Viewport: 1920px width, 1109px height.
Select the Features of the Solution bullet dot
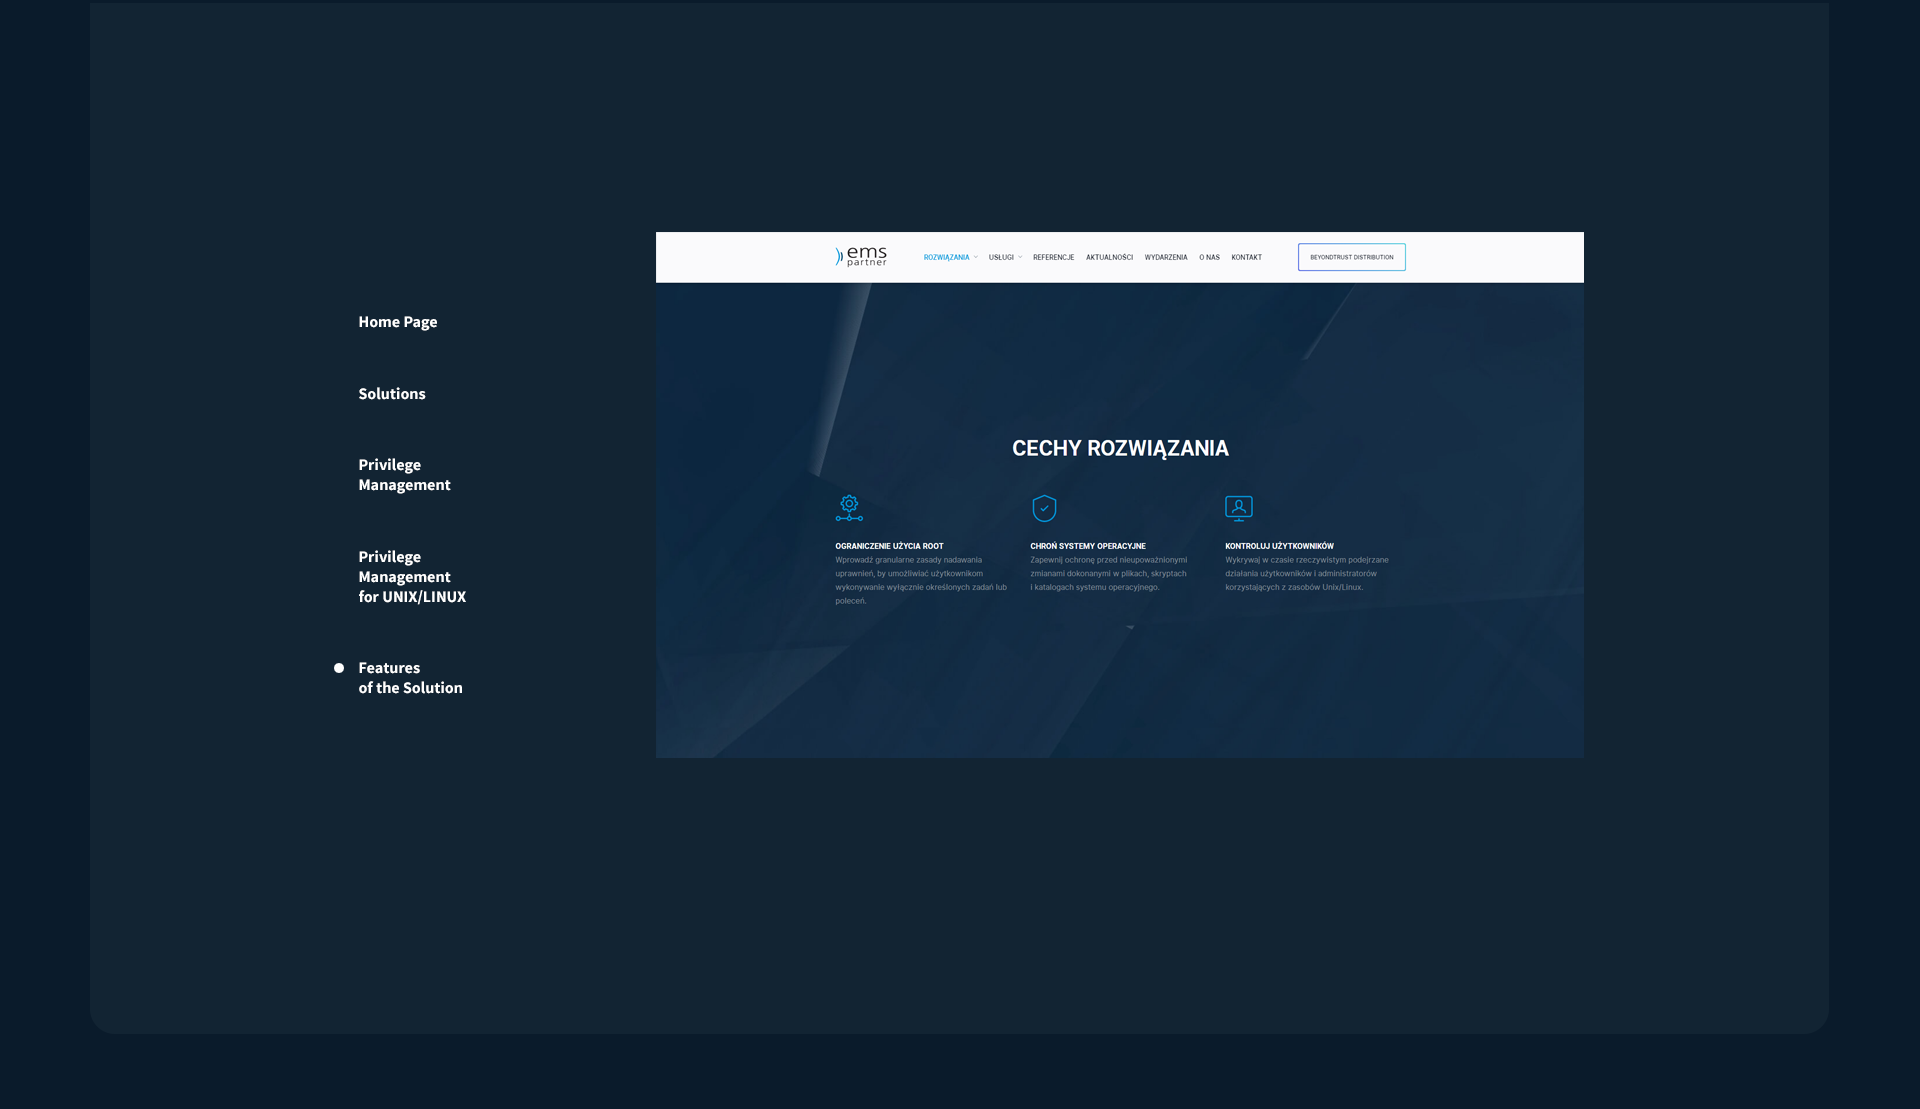tap(339, 668)
